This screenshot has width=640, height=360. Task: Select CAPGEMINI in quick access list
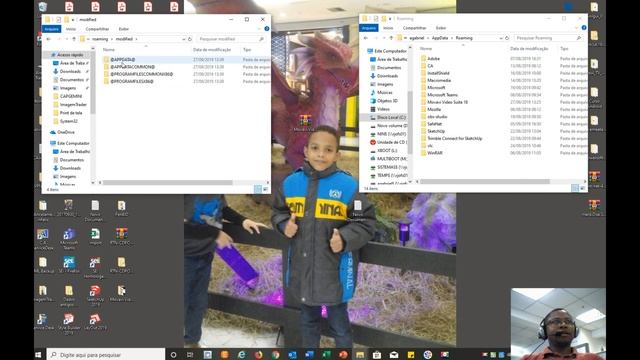point(71,96)
